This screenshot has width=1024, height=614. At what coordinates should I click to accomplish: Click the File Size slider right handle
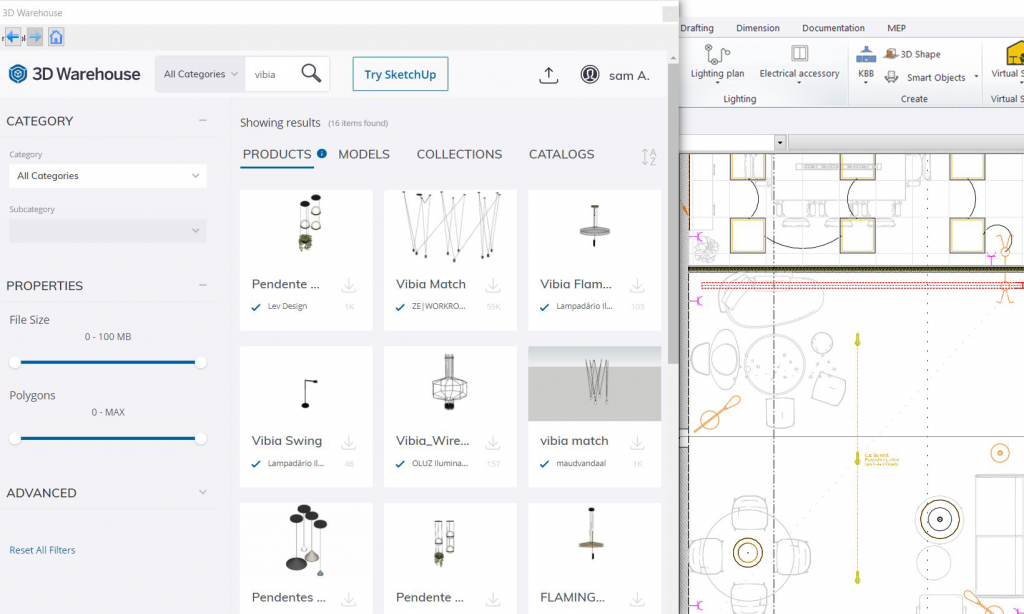pyautogui.click(x=201, y=362)
